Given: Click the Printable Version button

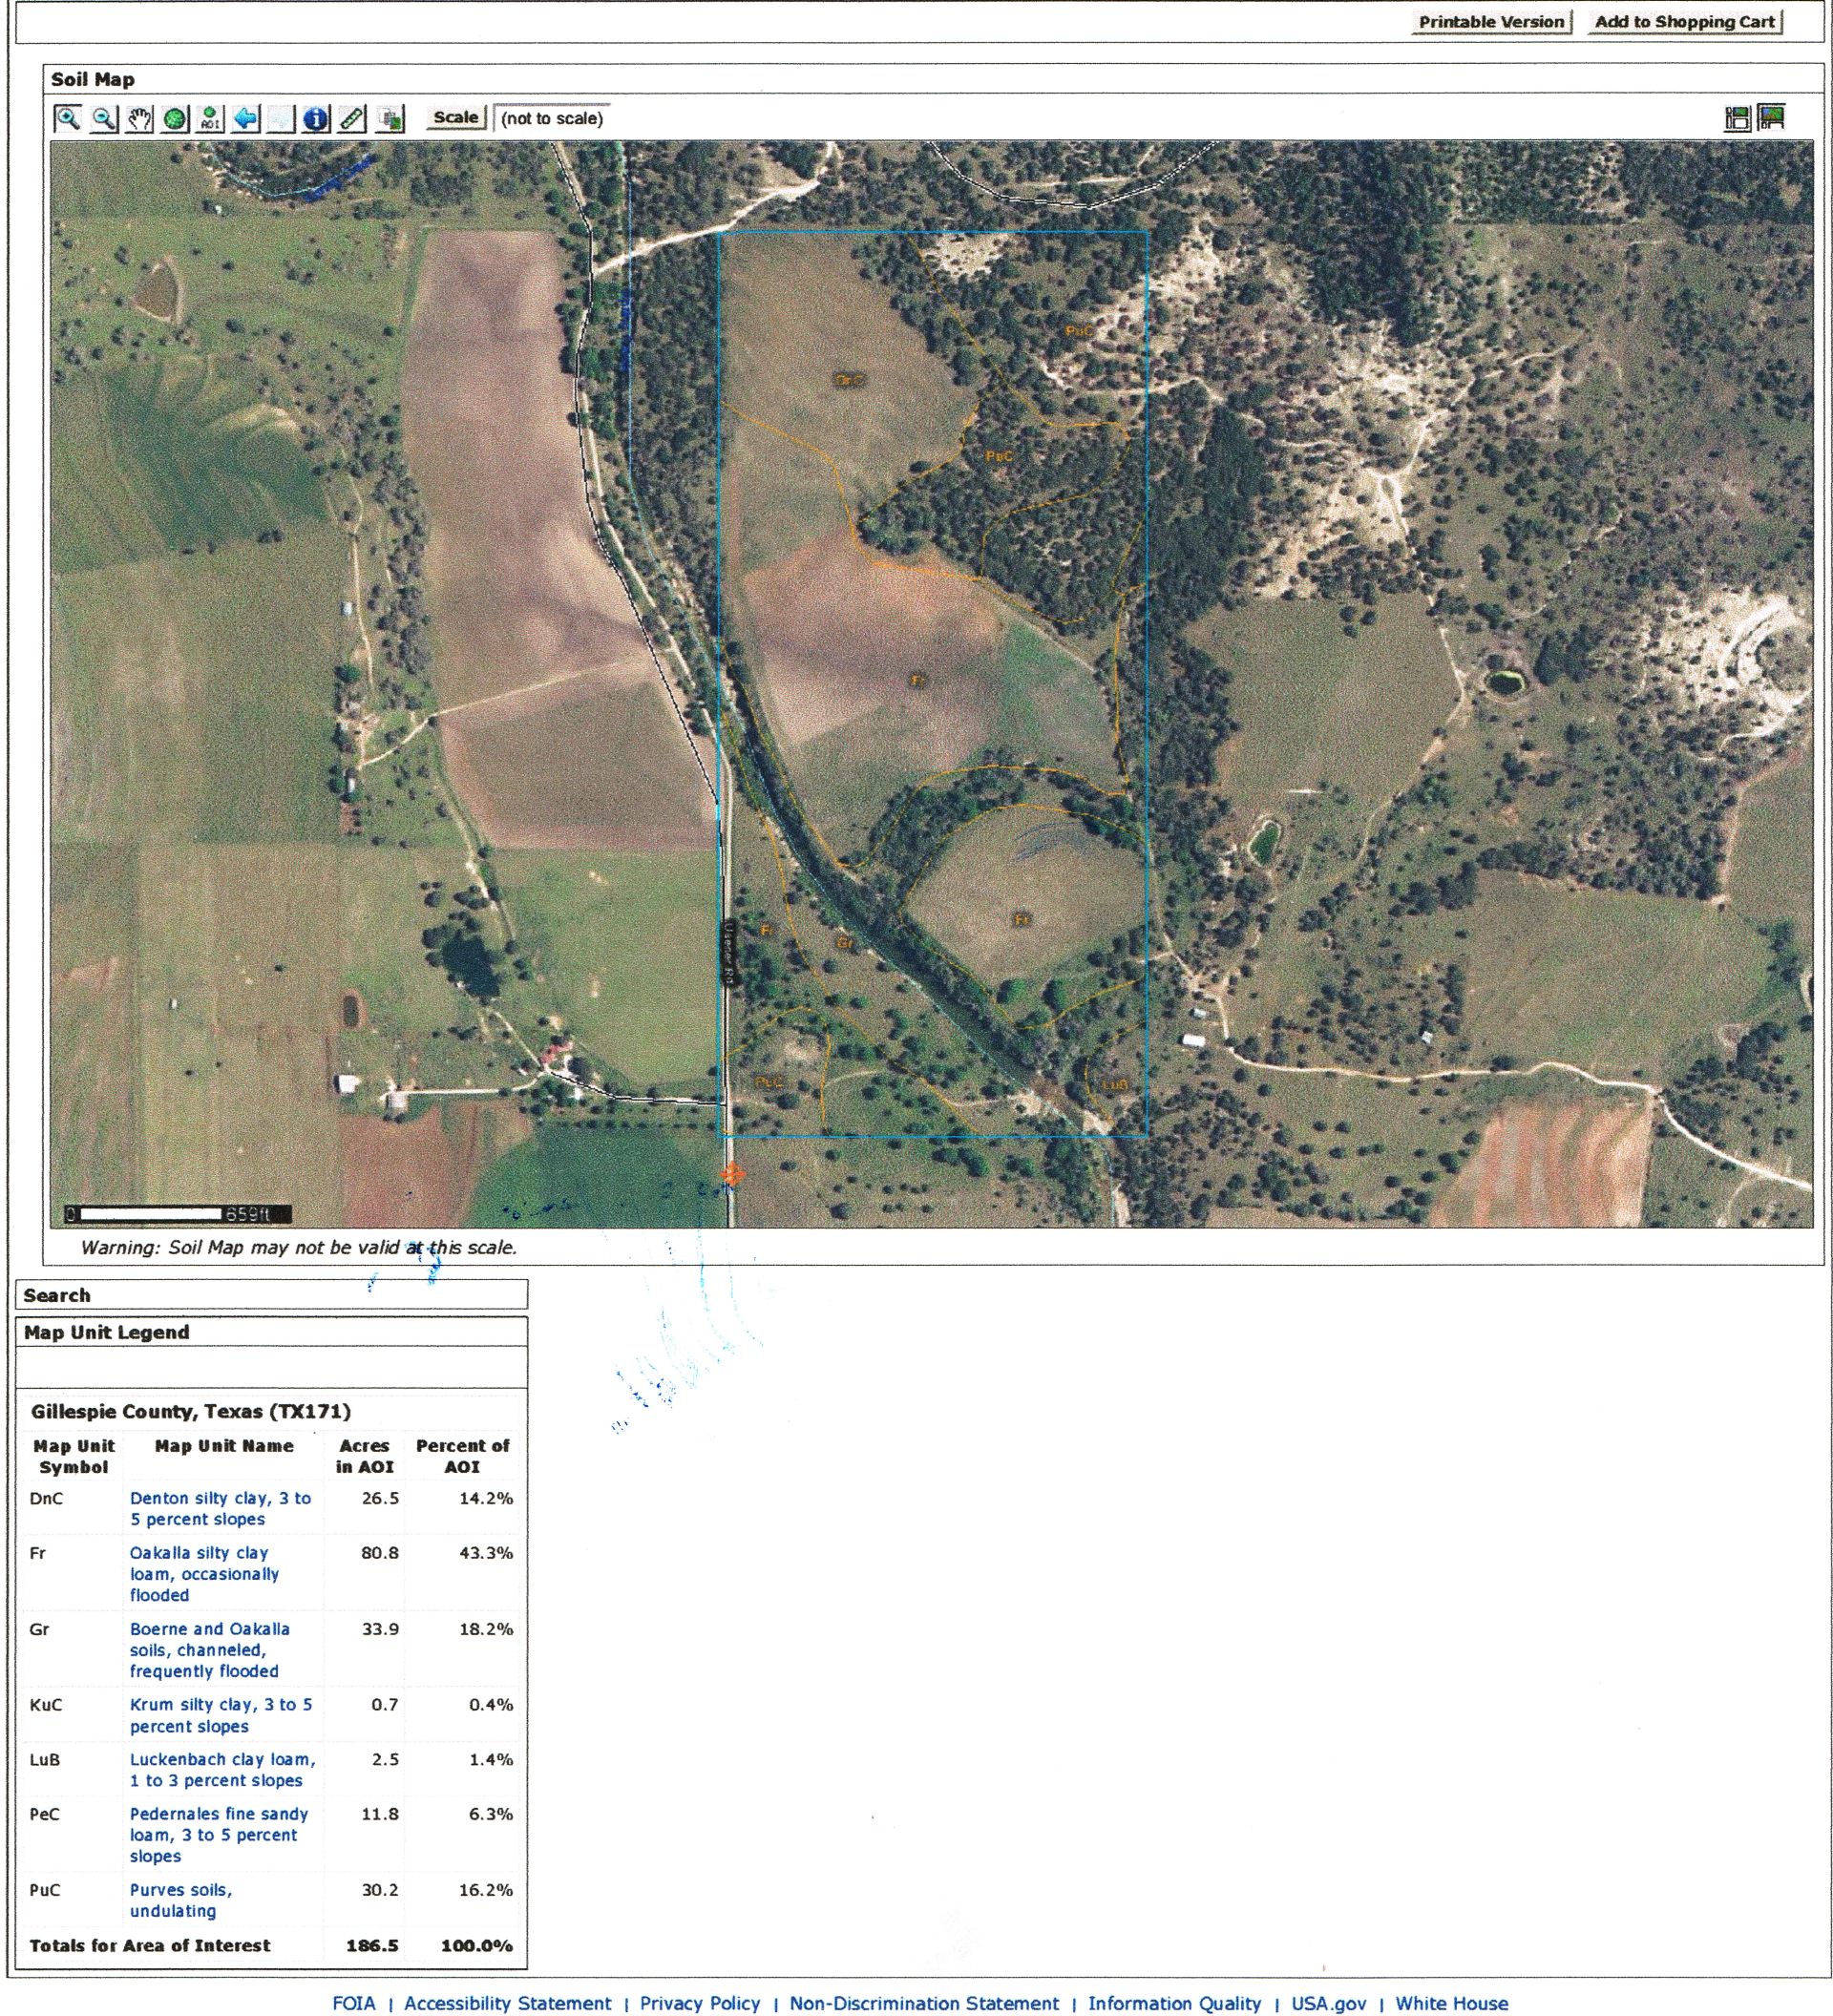Looking at the screenshot, I should (x=1491, y=22).
